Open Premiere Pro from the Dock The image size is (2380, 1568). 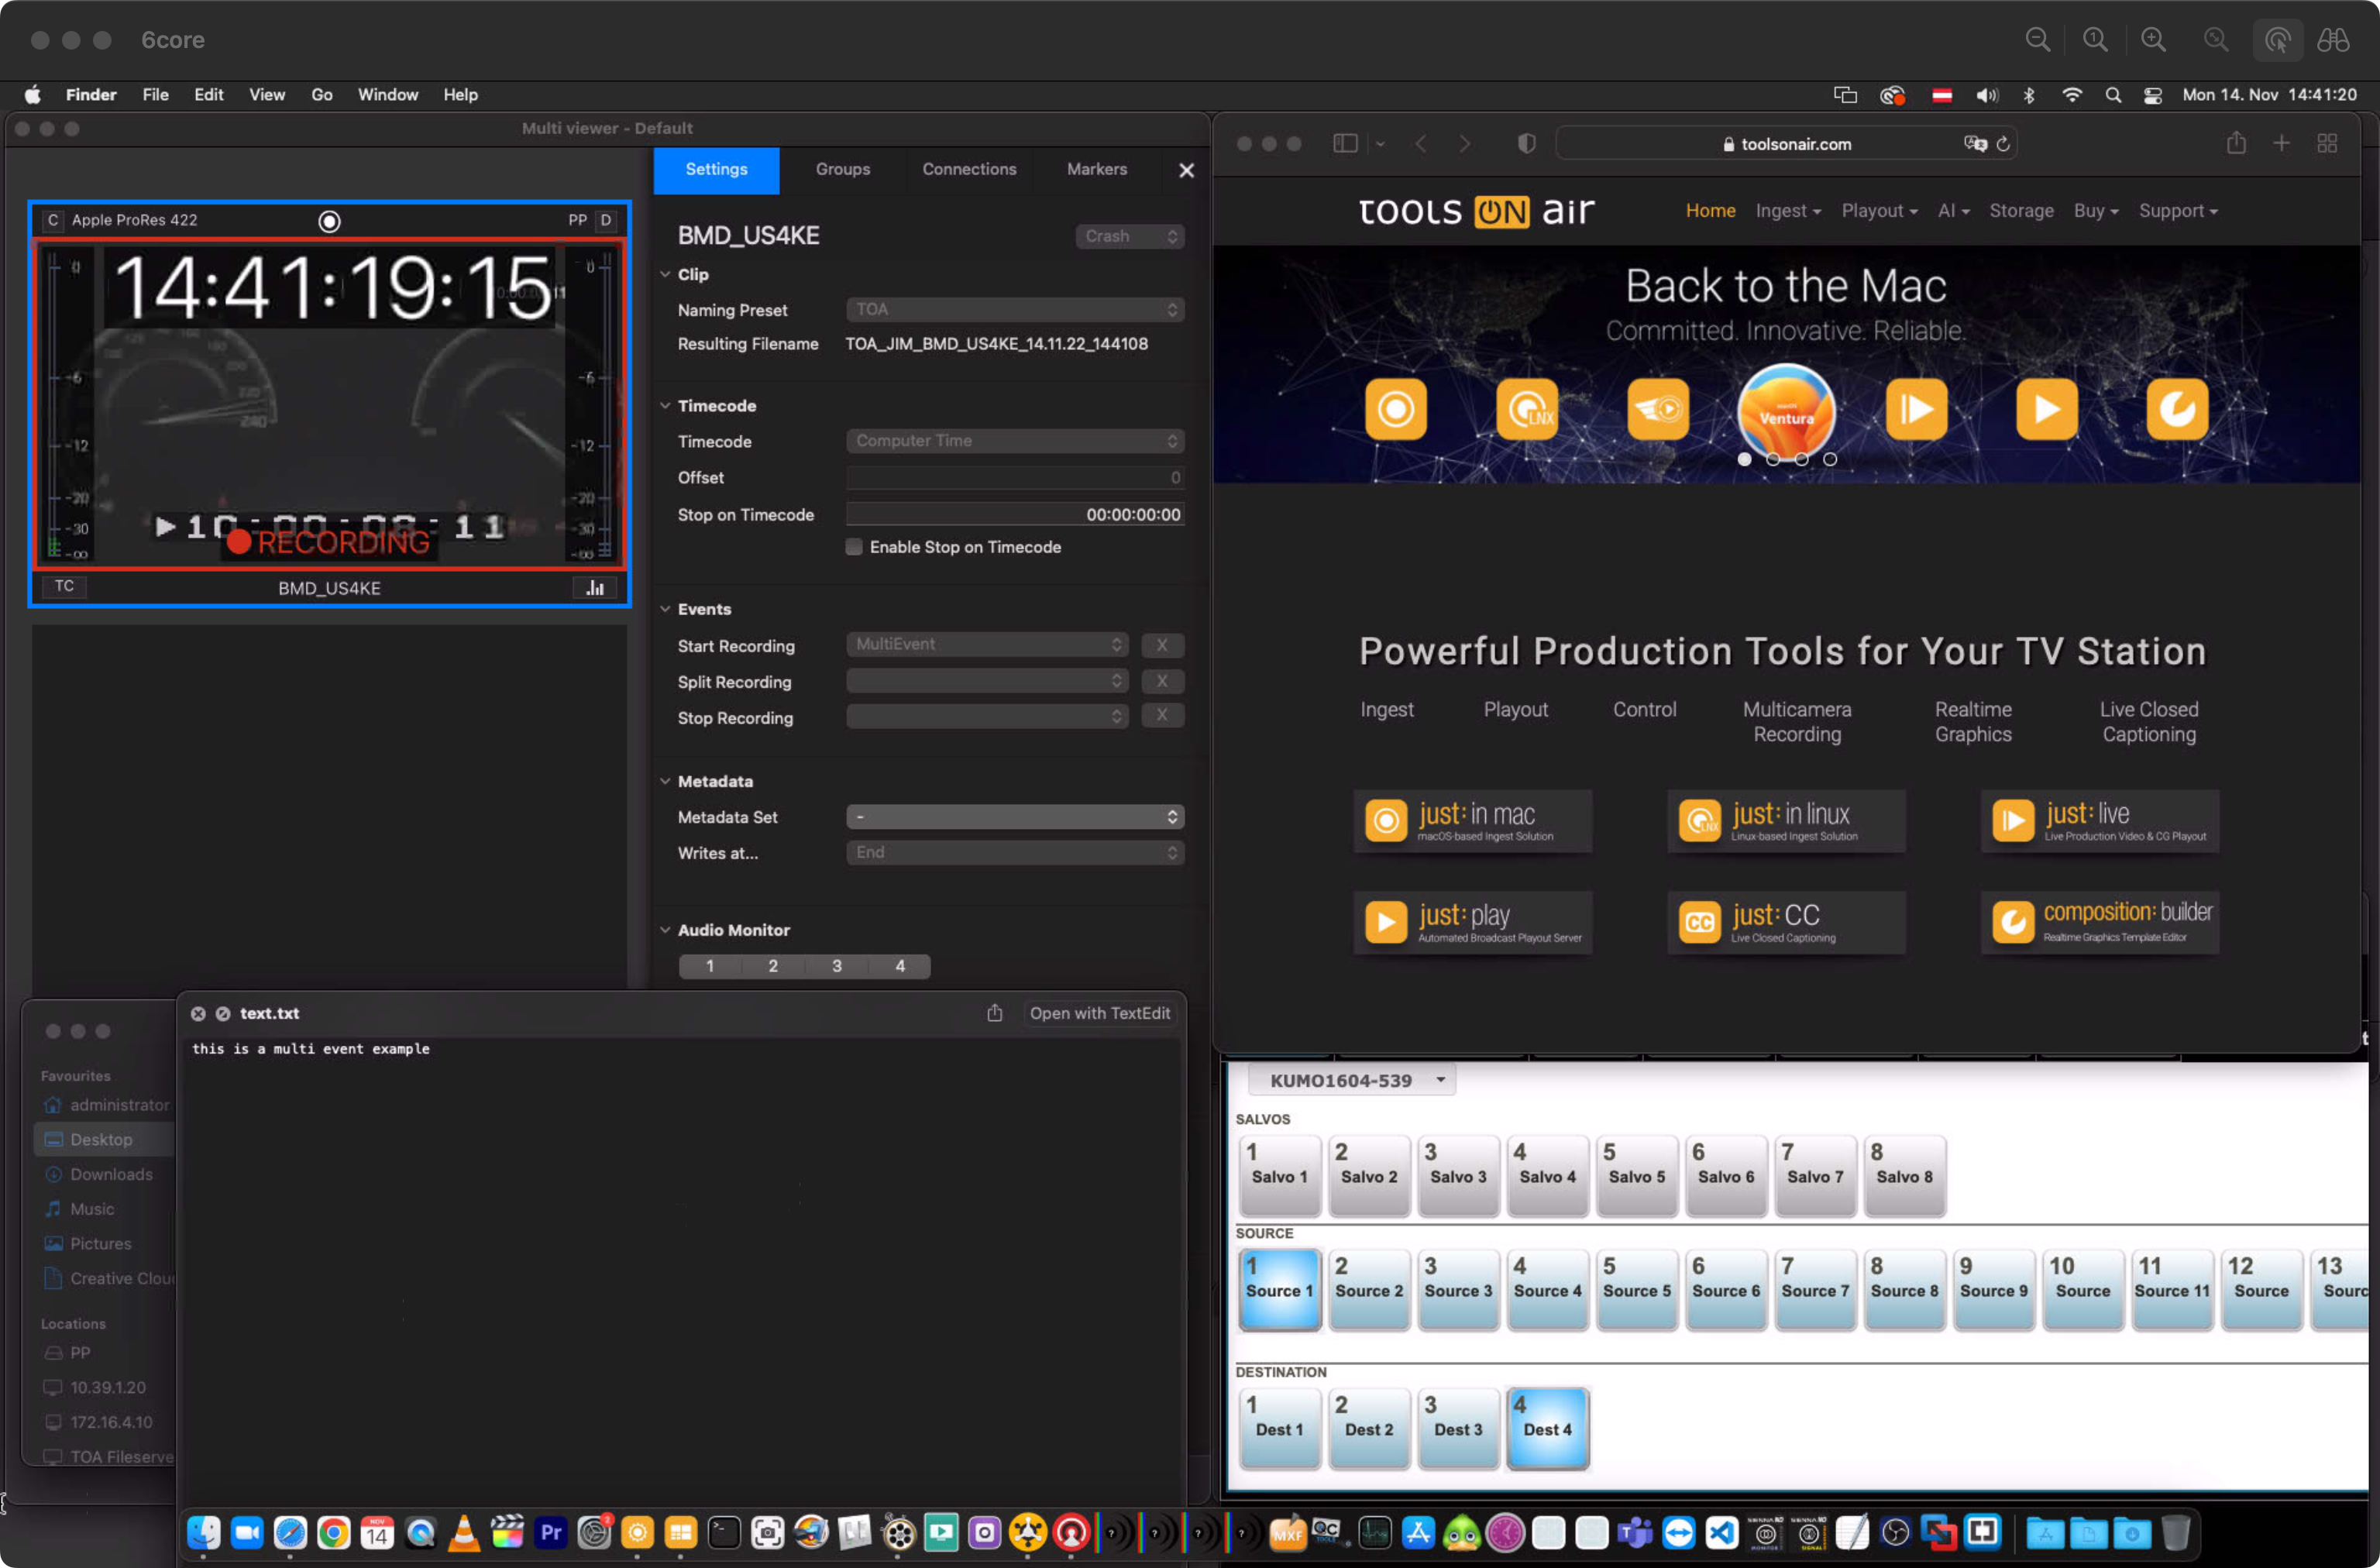click(551, 1532)
